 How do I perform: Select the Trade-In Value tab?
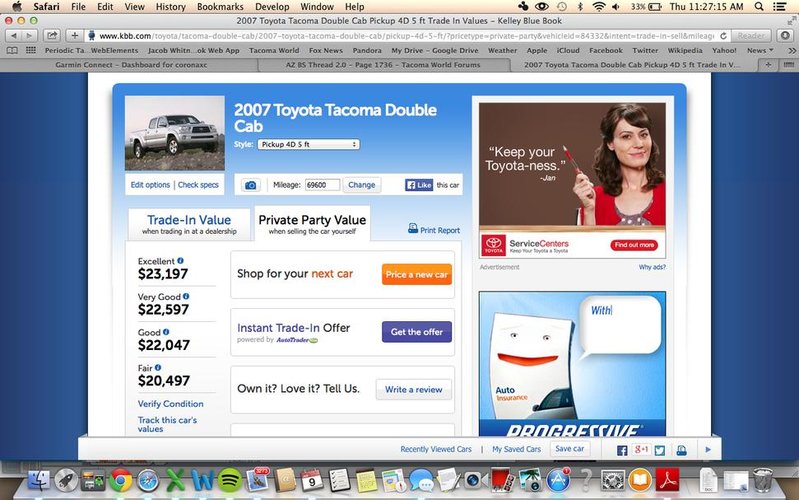tap(189, 224)
